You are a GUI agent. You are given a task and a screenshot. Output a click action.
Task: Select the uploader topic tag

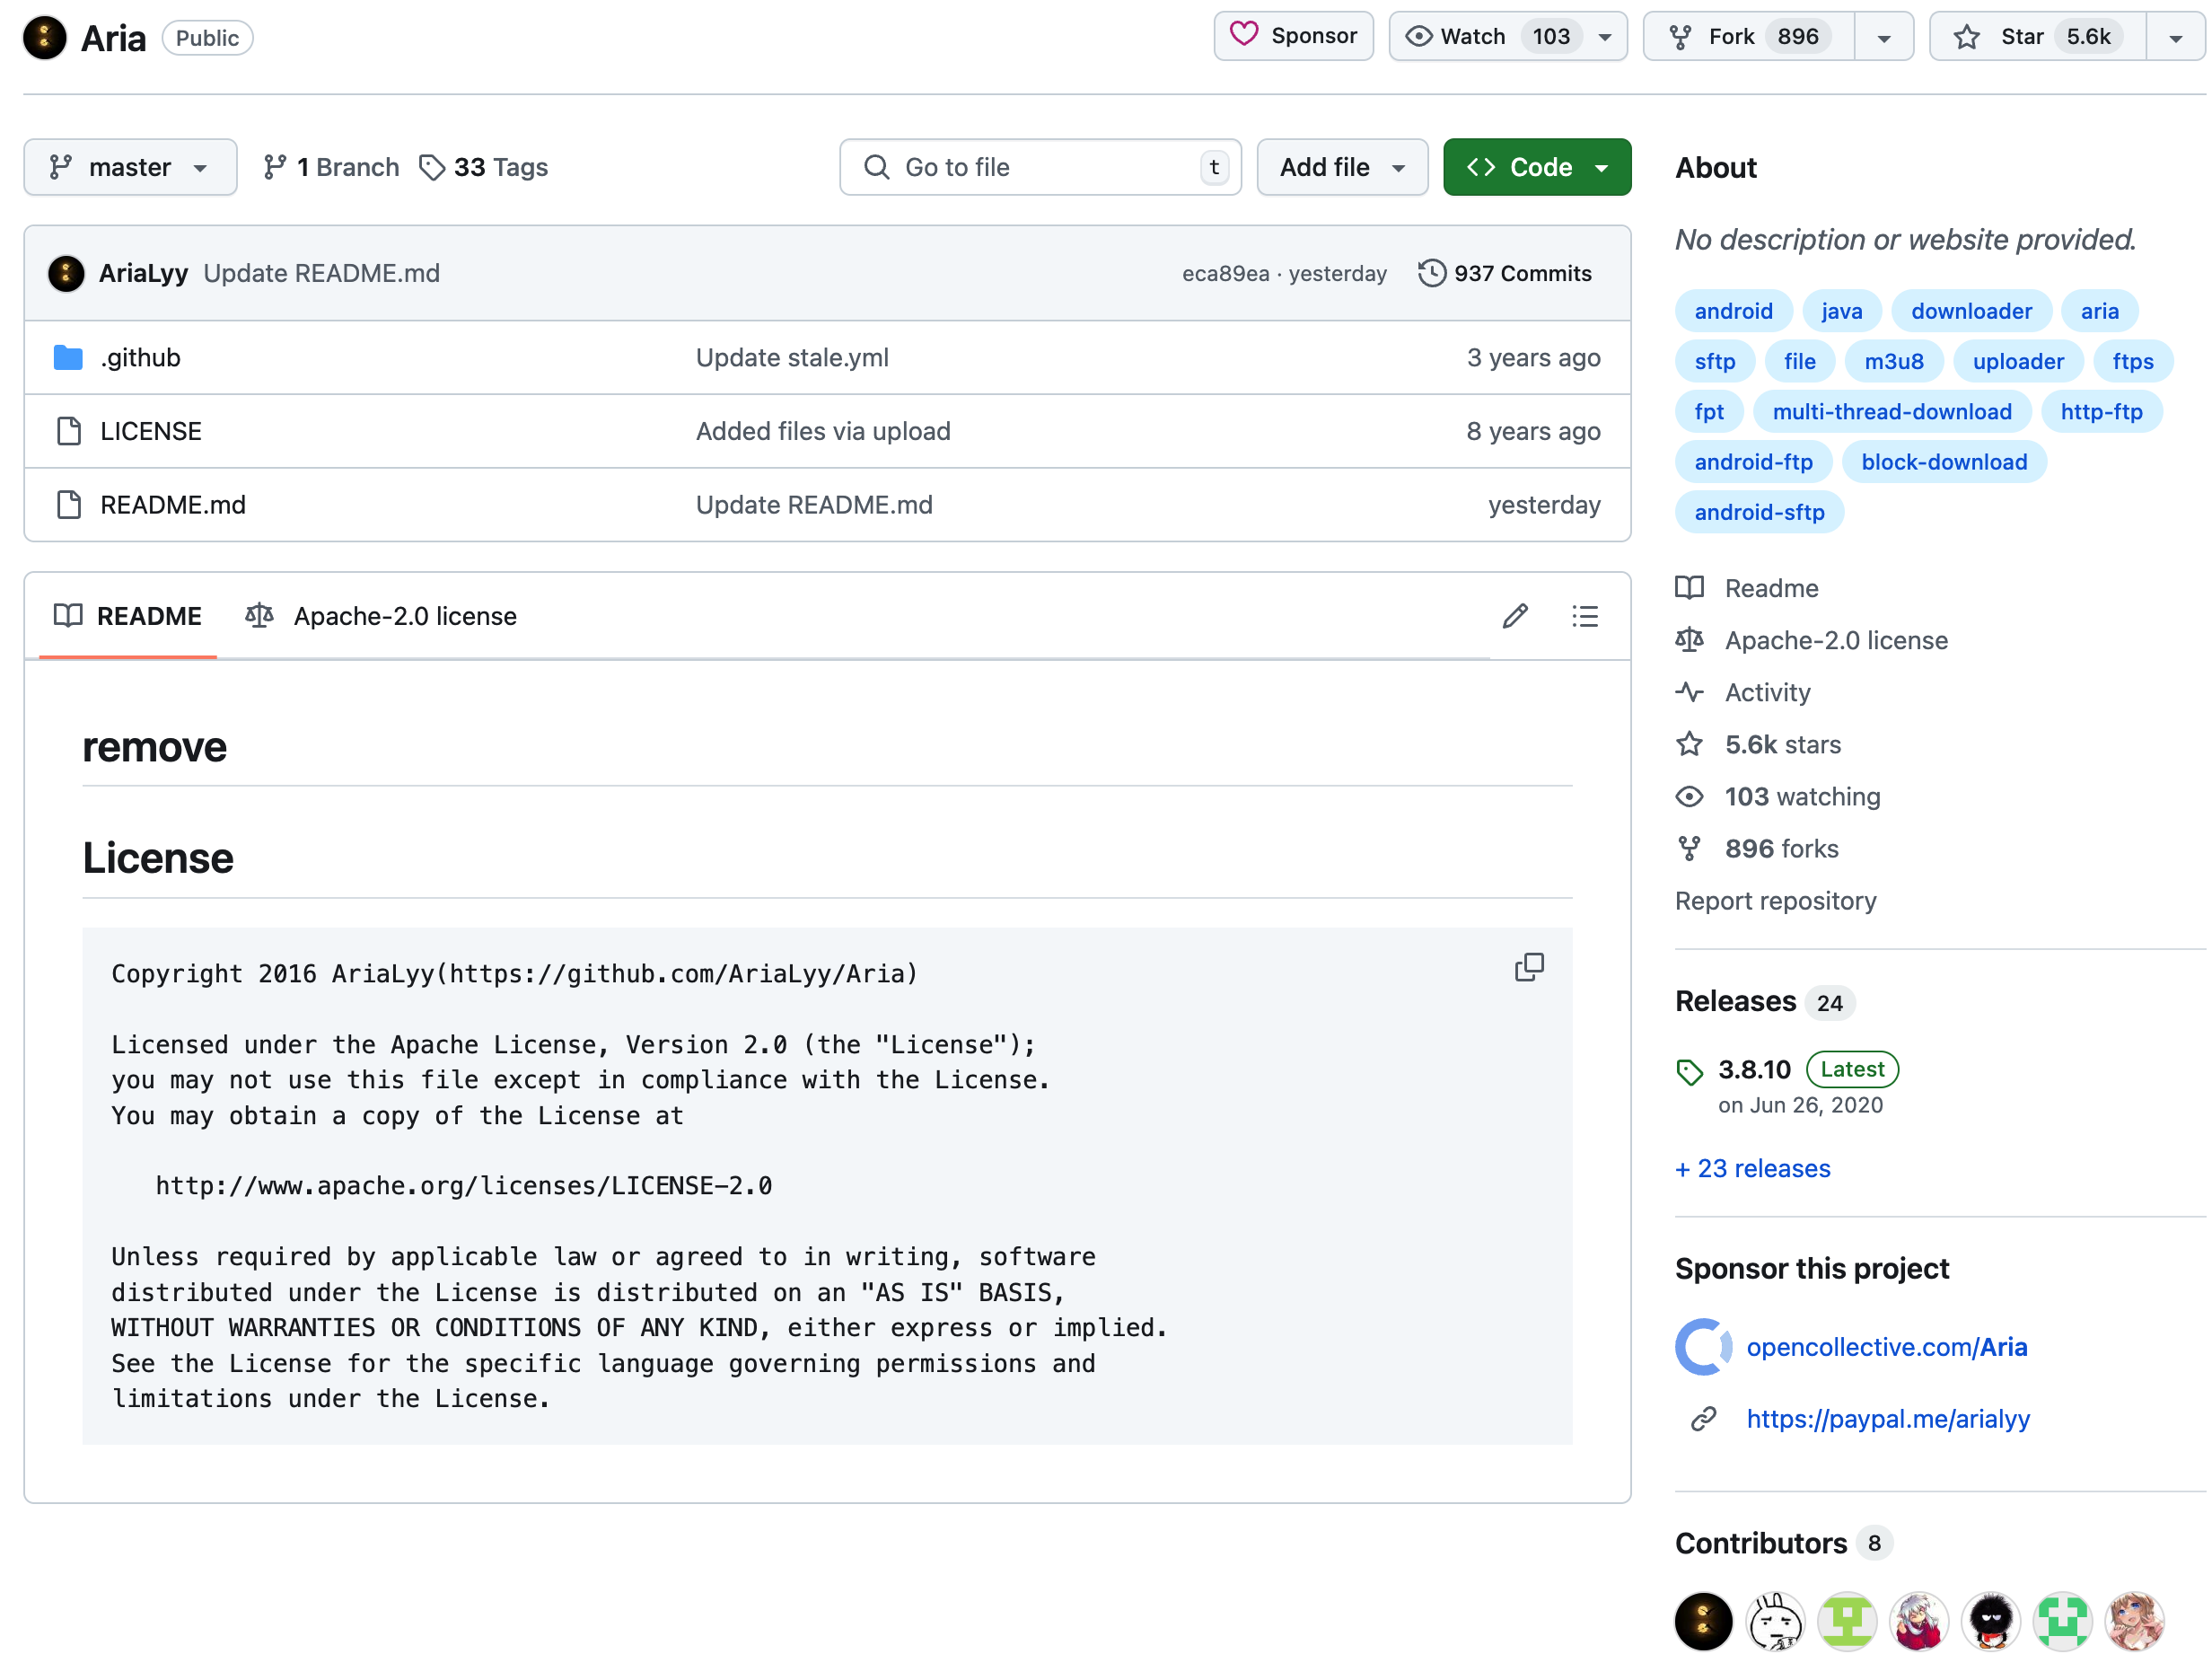2018,361
